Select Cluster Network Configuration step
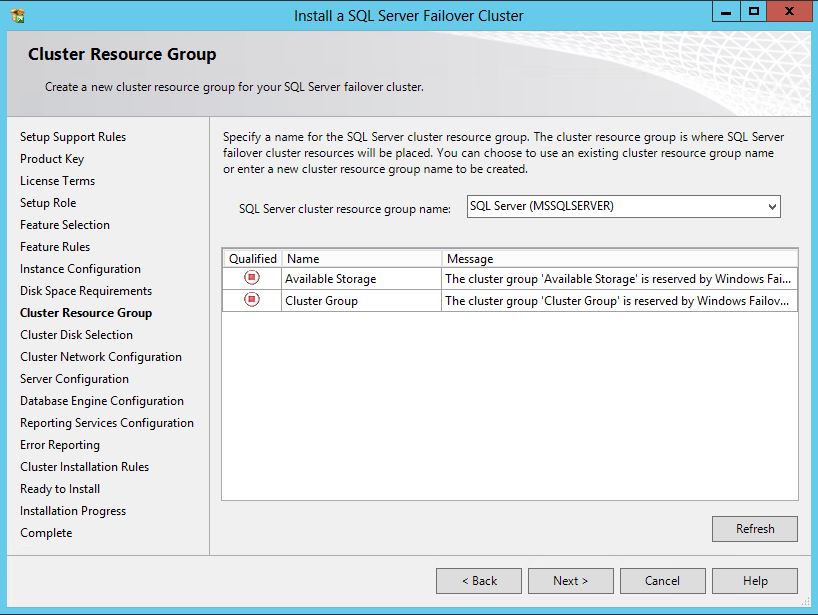The image size is (818, 615). [101, 357]
